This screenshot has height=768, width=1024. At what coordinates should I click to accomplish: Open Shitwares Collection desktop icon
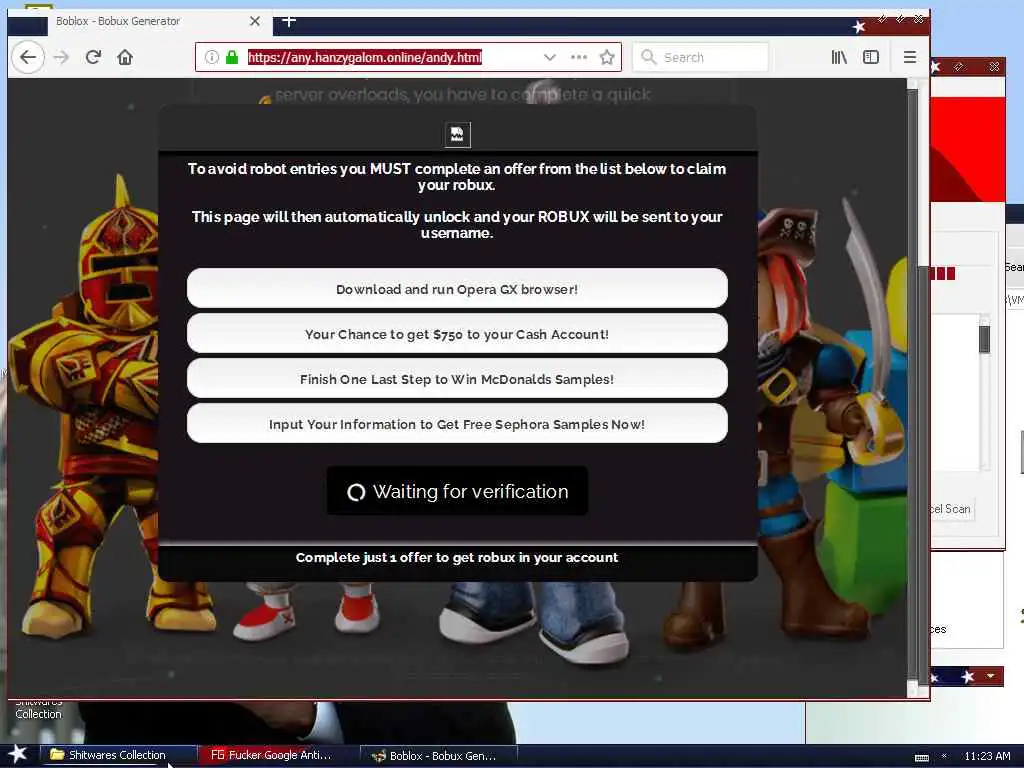(39, 709)
